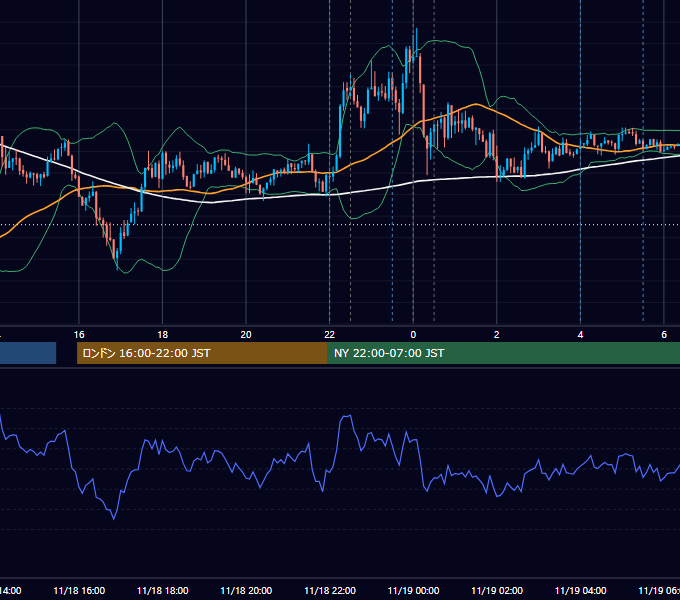Click the 18 hour label on price chart axis

(163, 335)
